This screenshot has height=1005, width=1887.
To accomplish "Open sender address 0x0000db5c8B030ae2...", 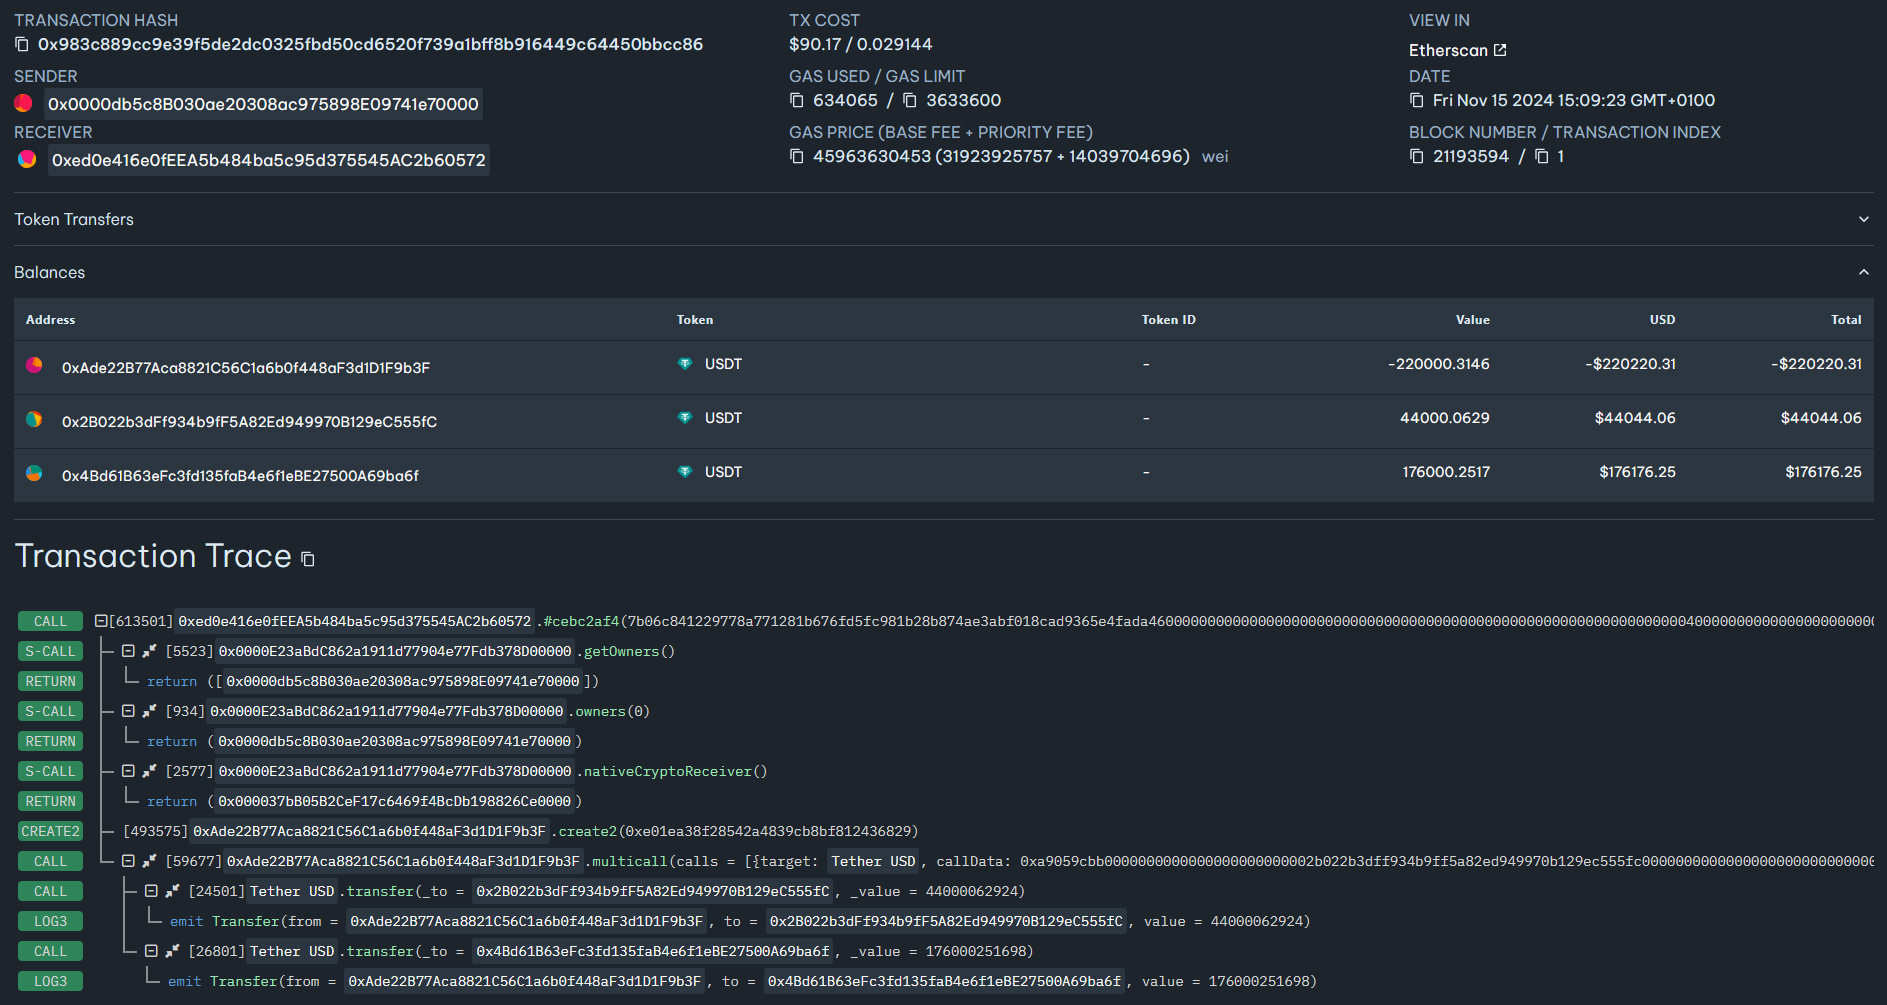I will pos(263,104).
